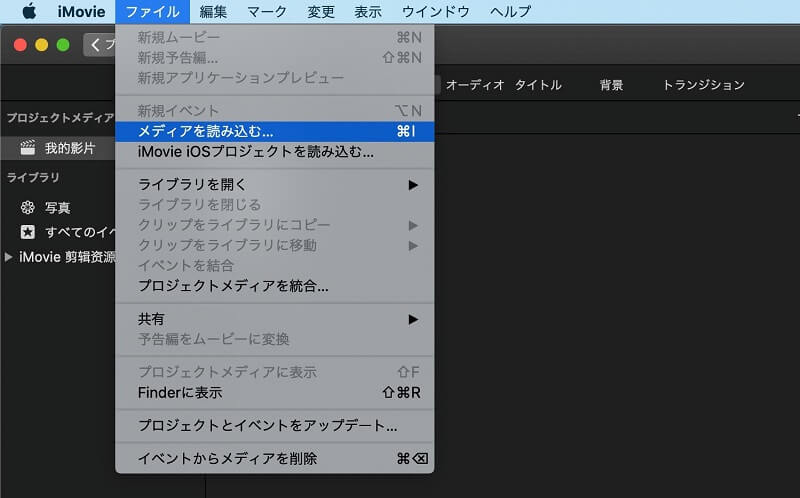Switch to the トランジション tab
The image size is (800, 498).
click(x=704, y=85)
